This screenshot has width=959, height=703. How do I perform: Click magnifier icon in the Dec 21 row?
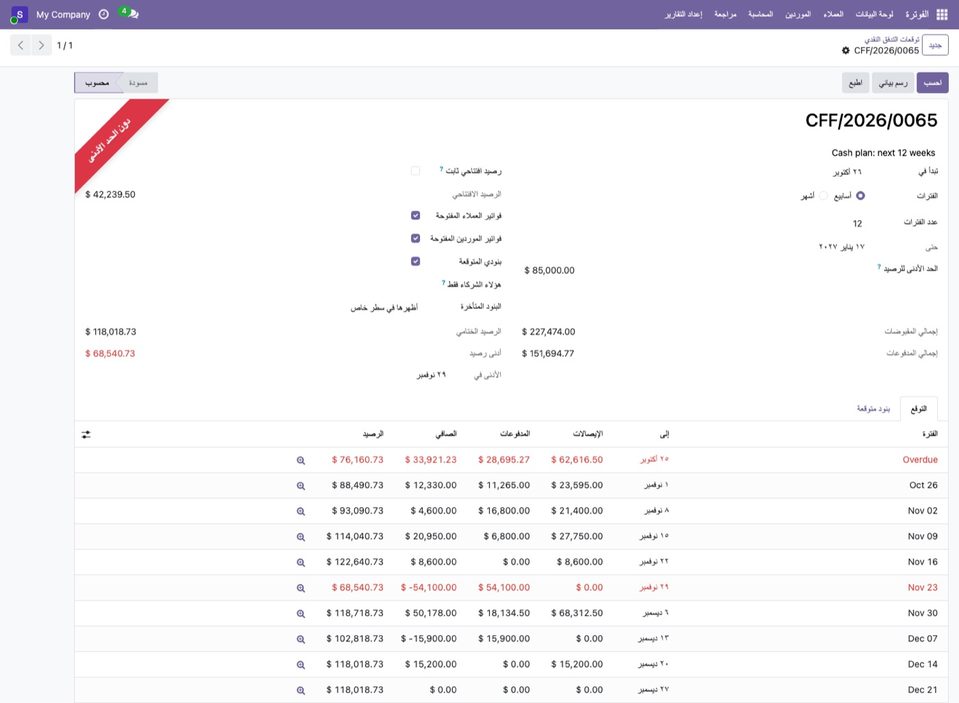pyautogui.click(x=300, y=690)
